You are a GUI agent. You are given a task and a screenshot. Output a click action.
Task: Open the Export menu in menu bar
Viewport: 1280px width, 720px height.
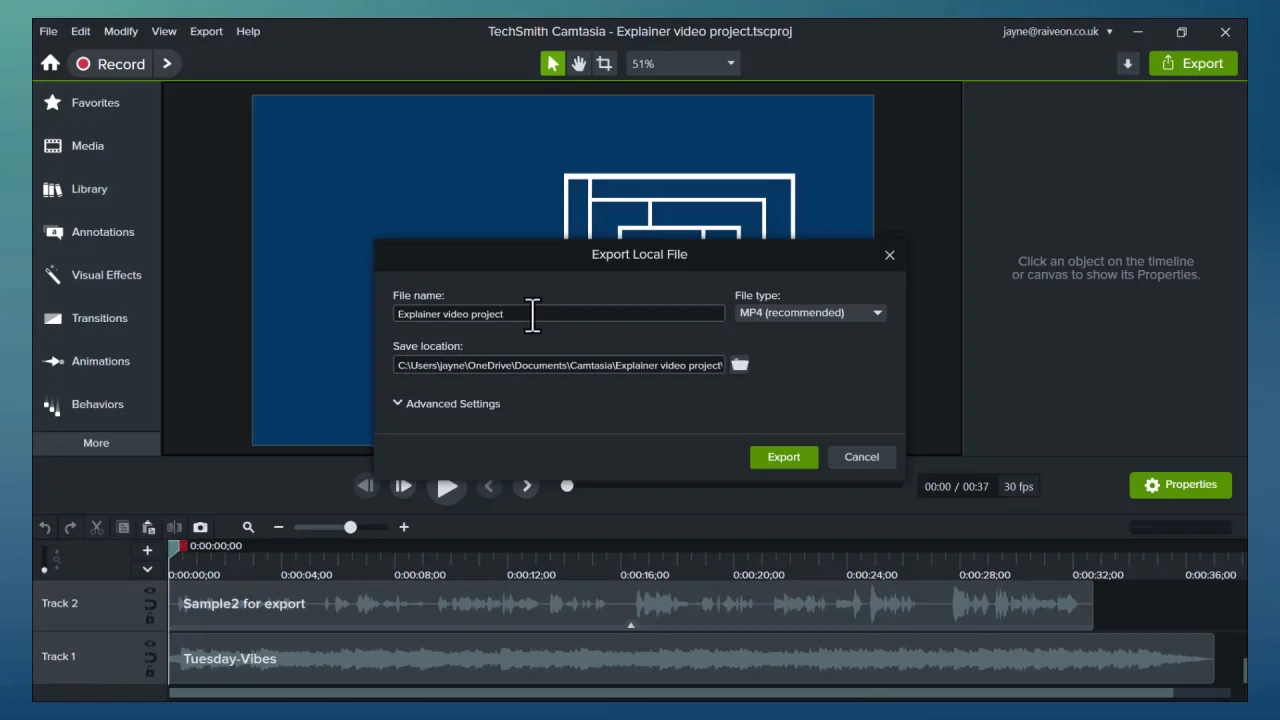tap(206, 31)
